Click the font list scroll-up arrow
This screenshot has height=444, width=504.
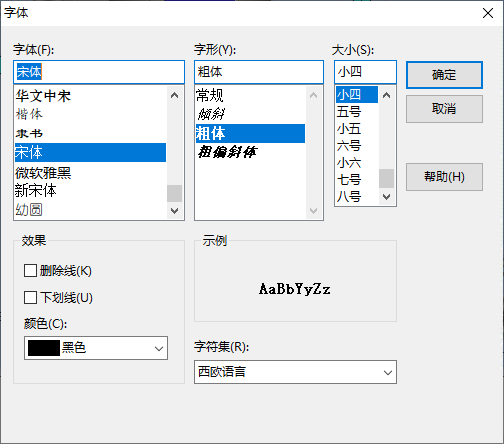tap(174, 95)
